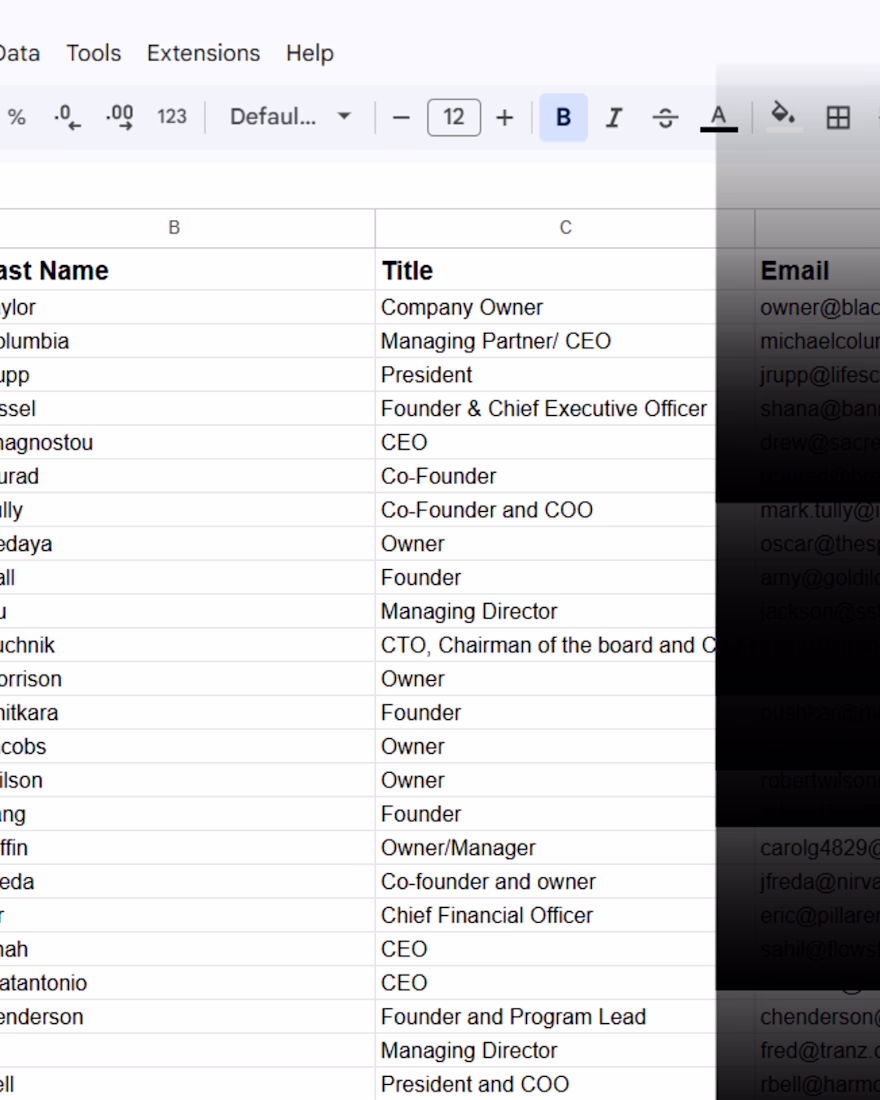This screenshot has width=880, height=1100.
Task: Select the last name cell ending 'olumbia'
Action: click(187, 341)
